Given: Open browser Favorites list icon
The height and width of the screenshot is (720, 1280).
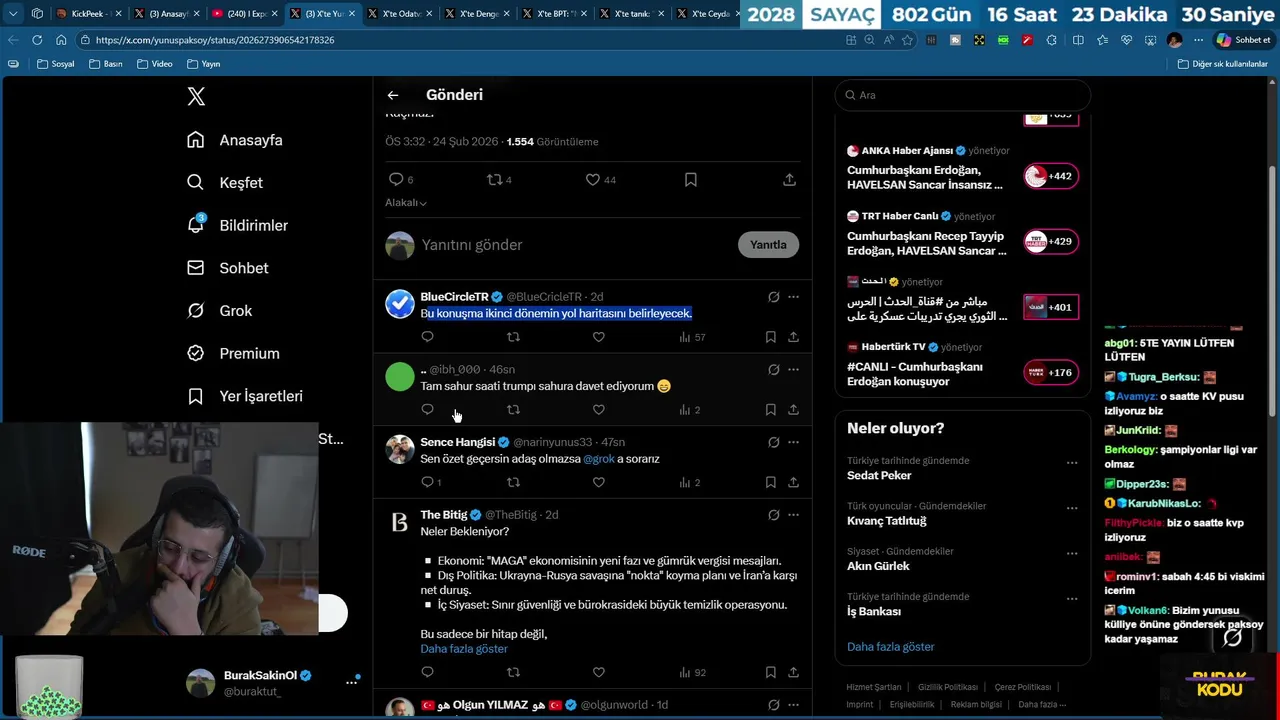Looking at the screenshot, I should (x=1102, y=40).
